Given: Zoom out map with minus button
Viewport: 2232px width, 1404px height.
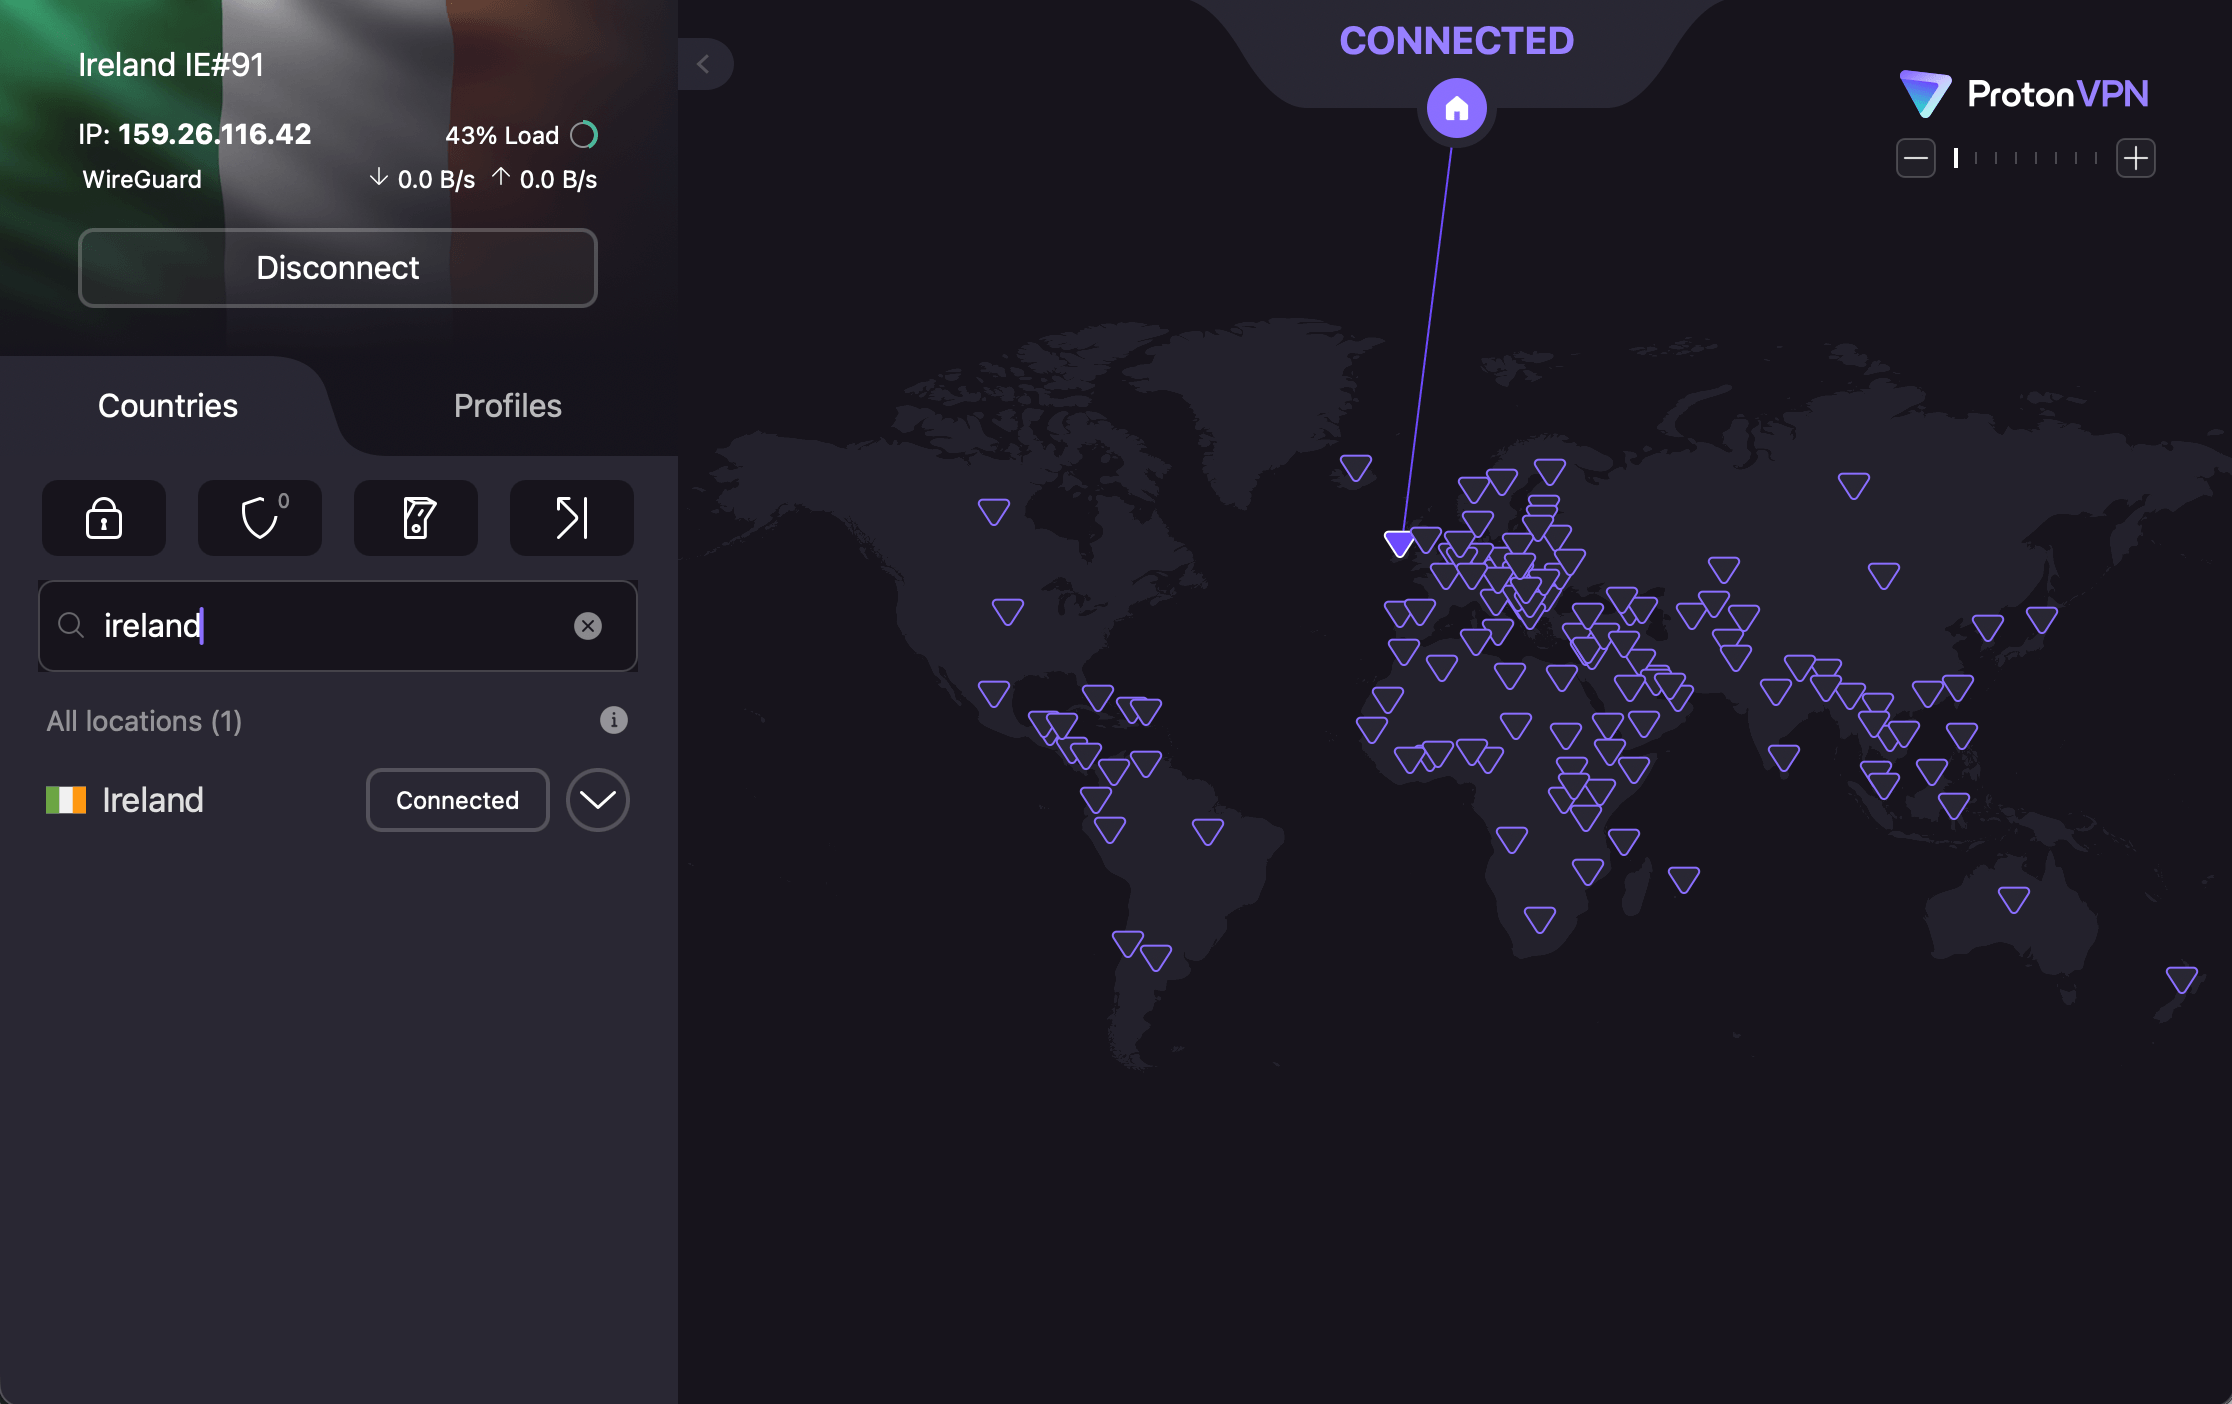Looking at the screenshot, I should (x=1916, y=158).
